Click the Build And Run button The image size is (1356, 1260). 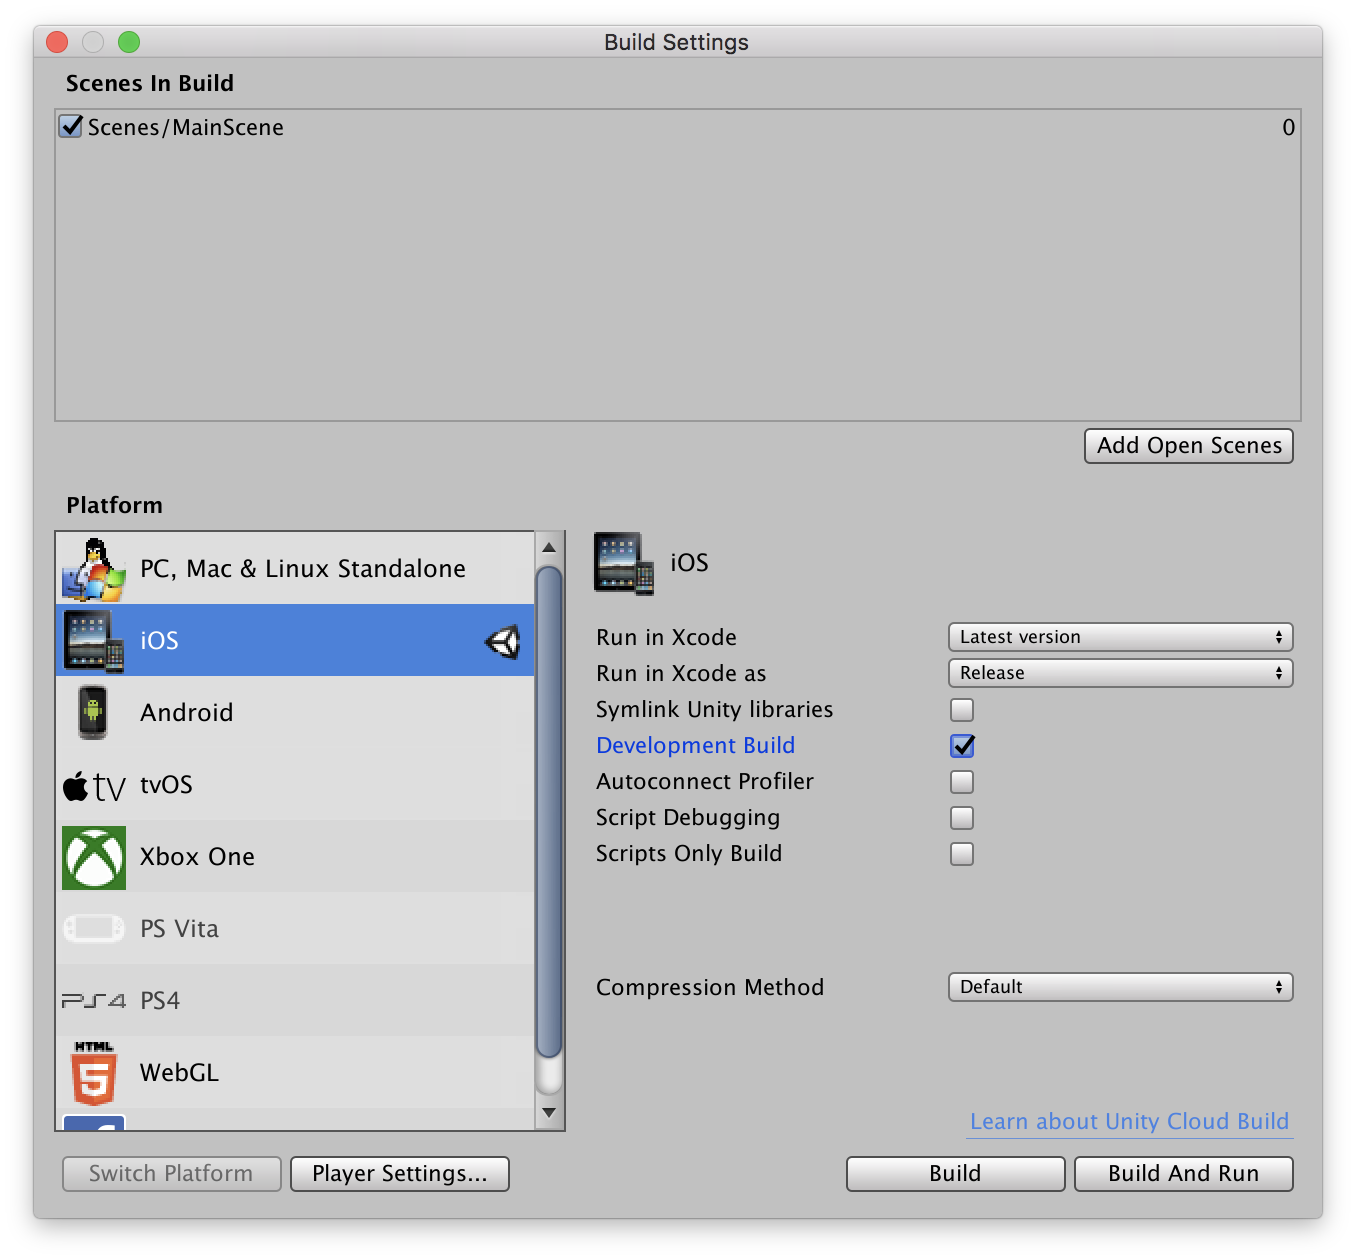(x=1183, y=1173)
